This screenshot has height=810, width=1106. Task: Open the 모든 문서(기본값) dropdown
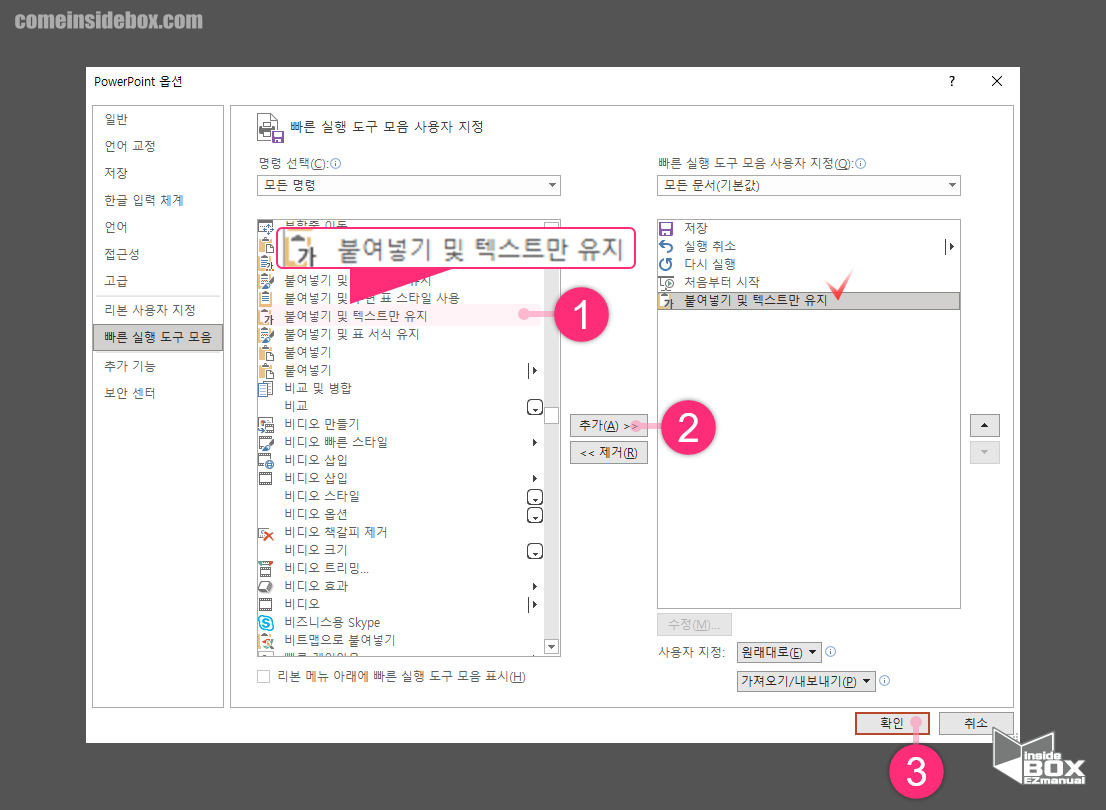point(808,185)
